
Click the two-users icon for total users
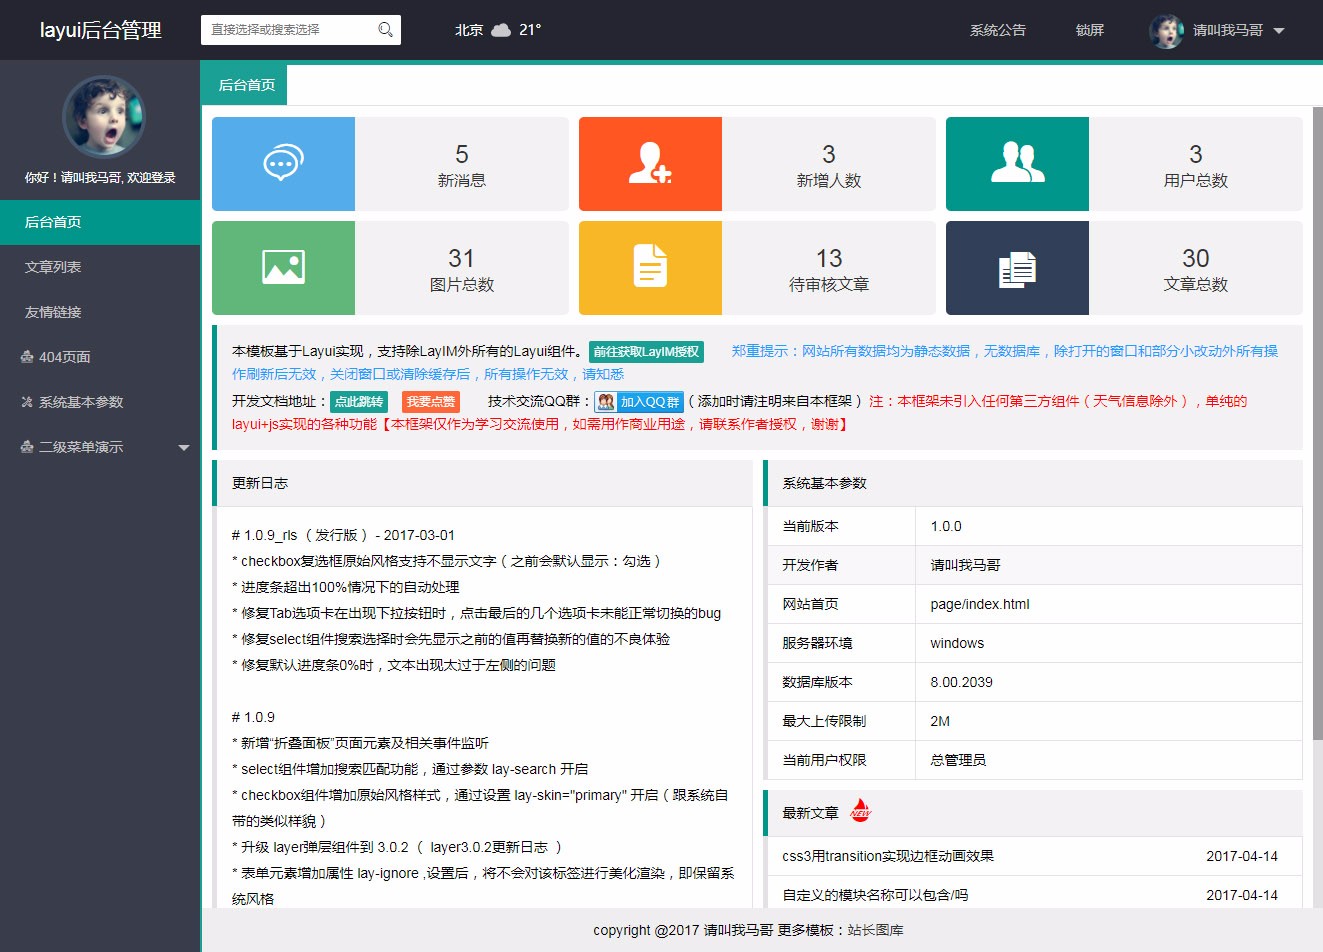(x=1017, y=164)
